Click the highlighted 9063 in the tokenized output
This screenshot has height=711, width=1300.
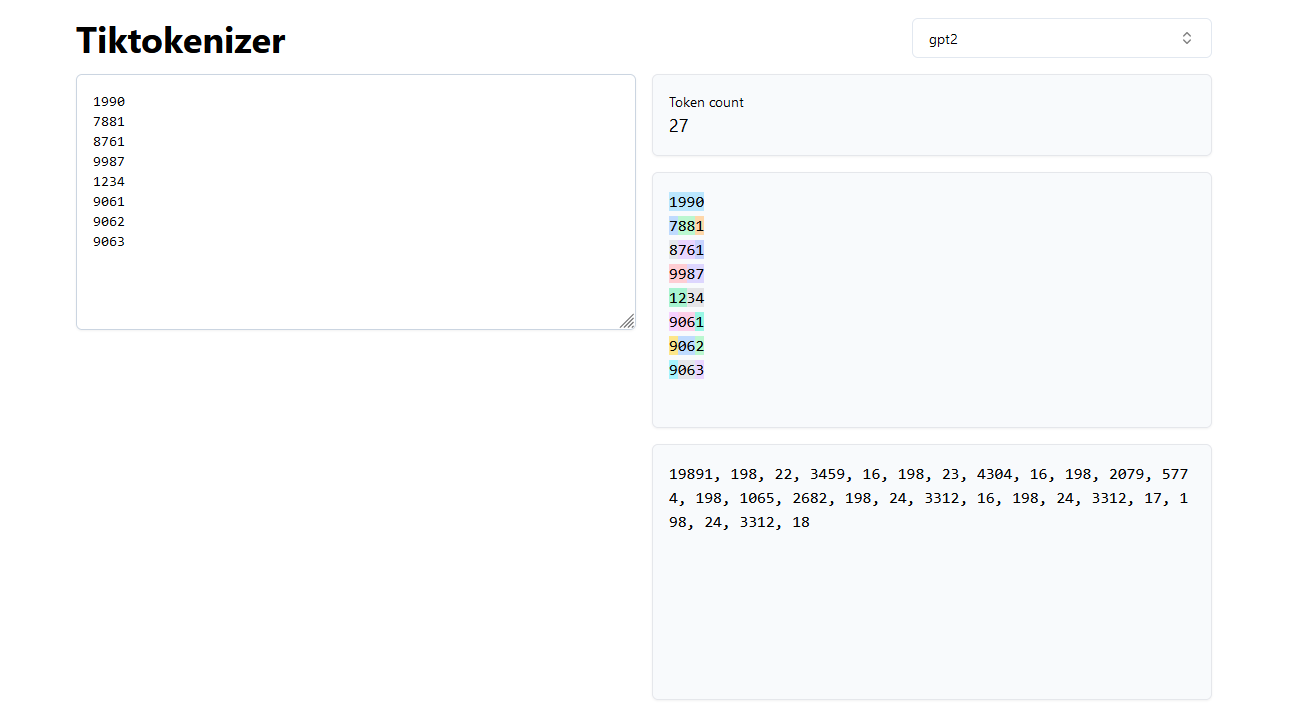click(x=686, y=370)
